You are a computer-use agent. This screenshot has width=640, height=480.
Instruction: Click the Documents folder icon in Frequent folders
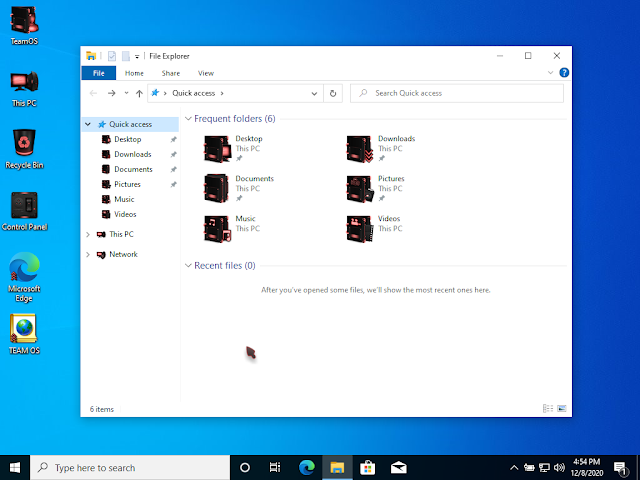pyautogui.click(x=217, y=188)
